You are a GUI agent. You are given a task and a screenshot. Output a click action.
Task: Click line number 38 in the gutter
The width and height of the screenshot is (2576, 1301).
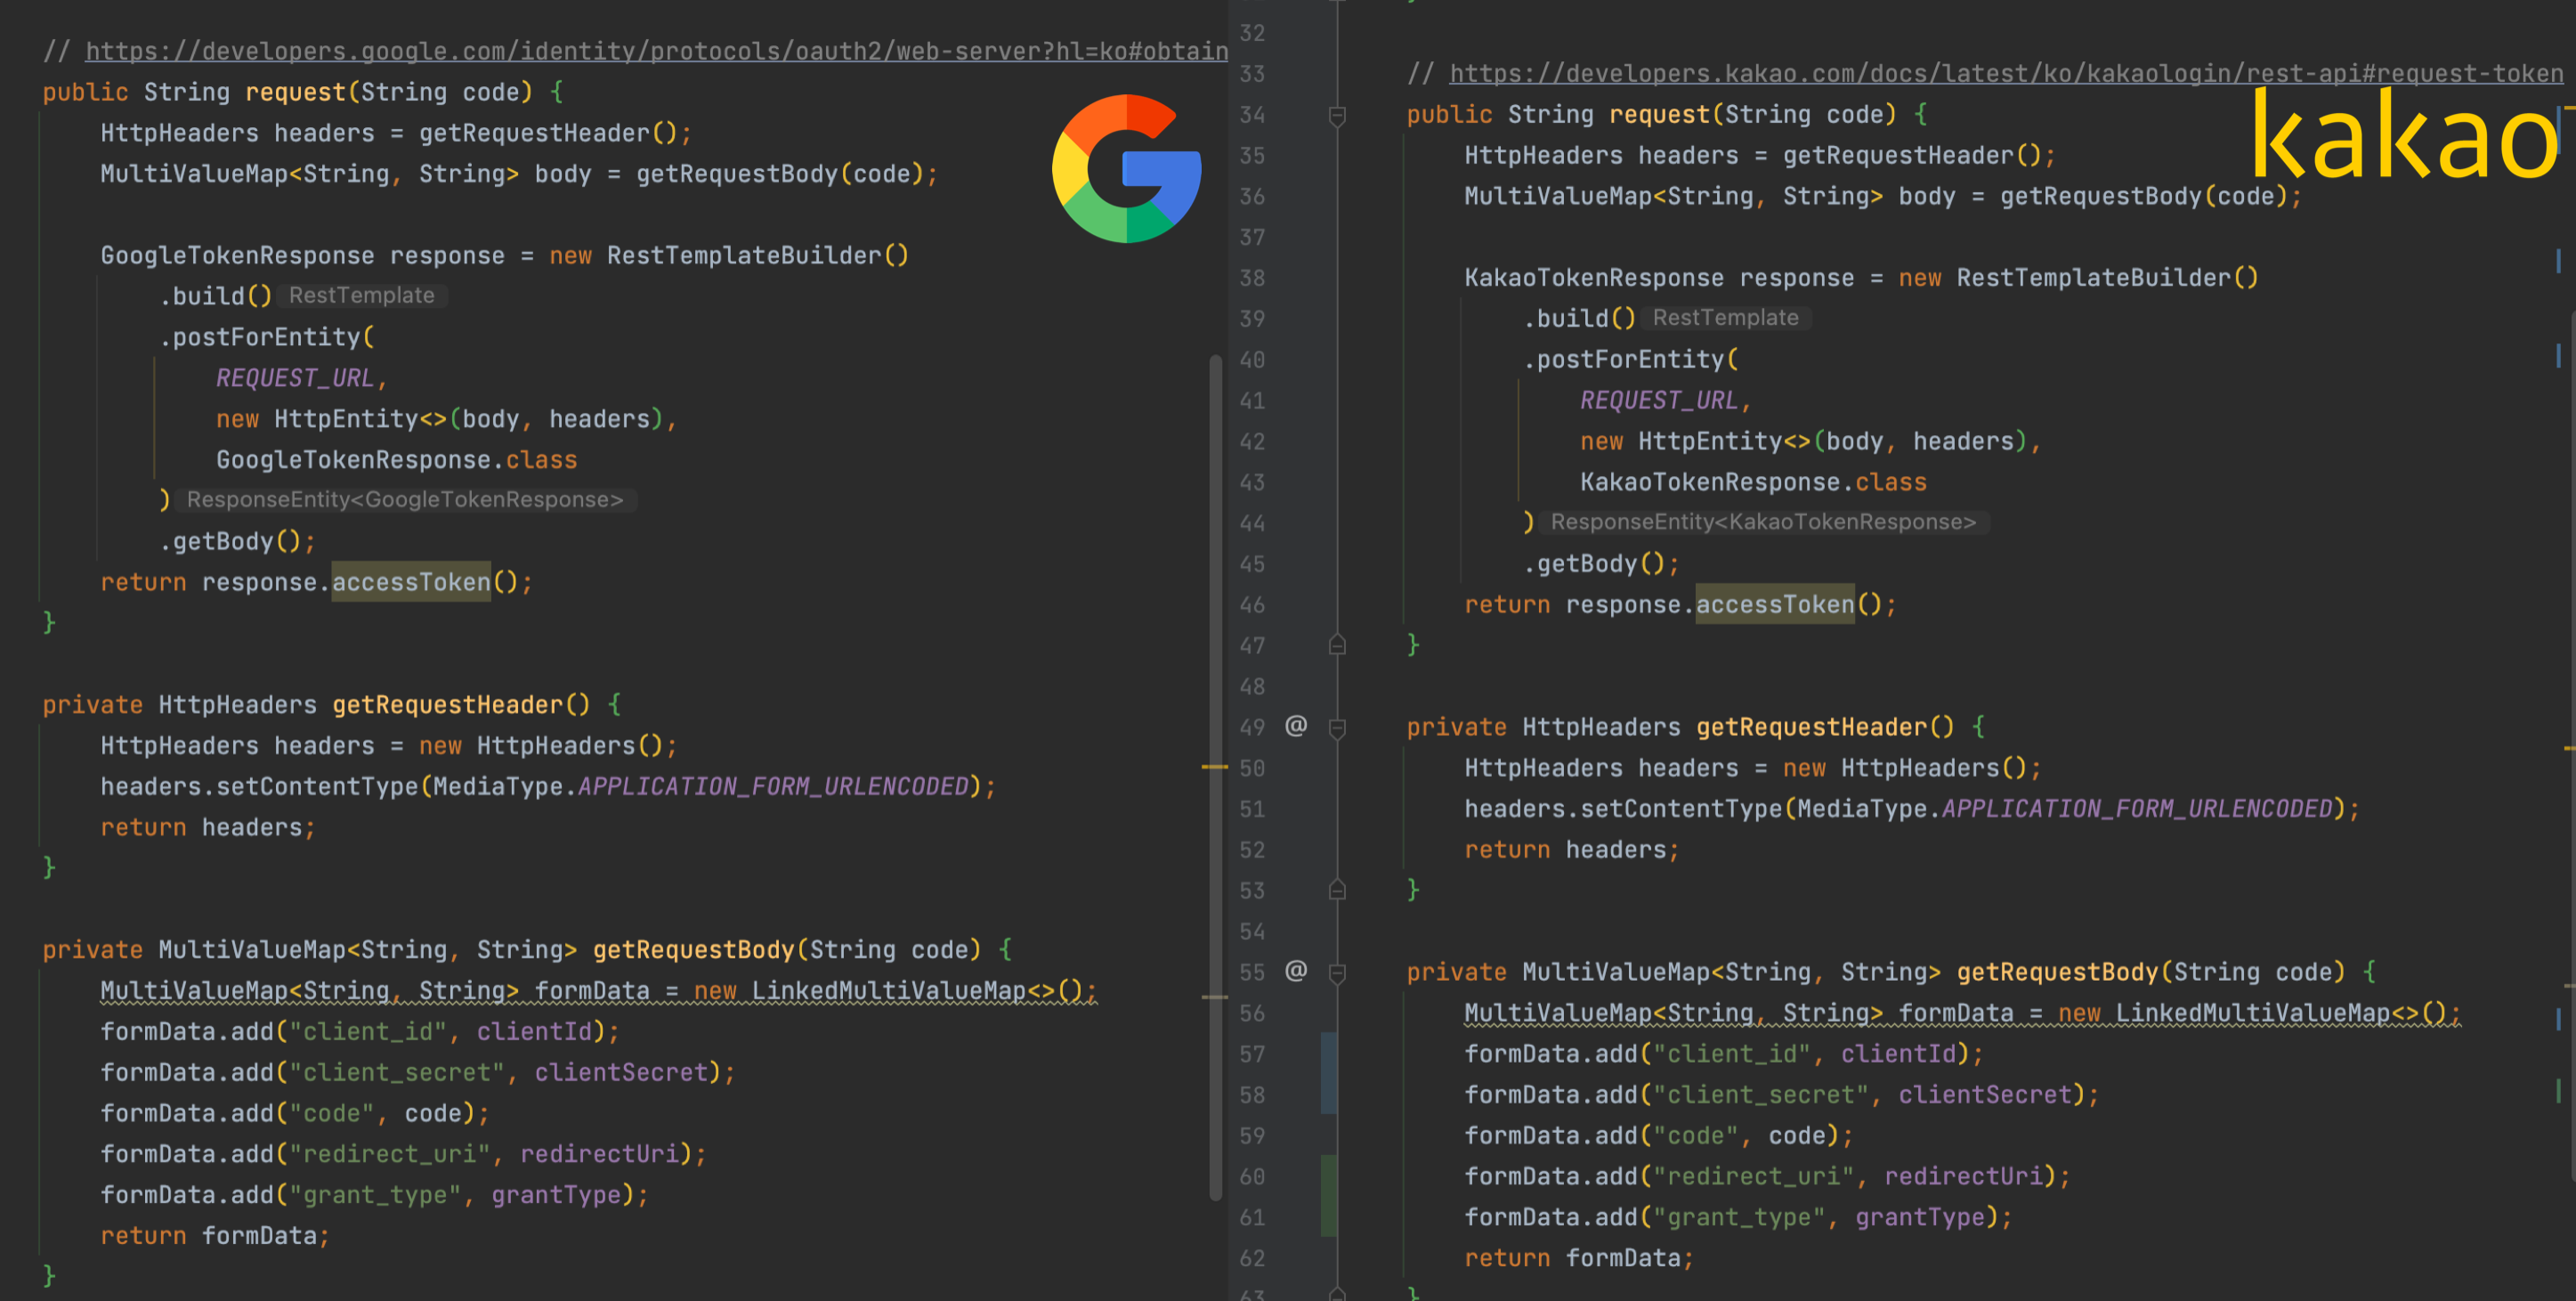tap(1252, 278)
